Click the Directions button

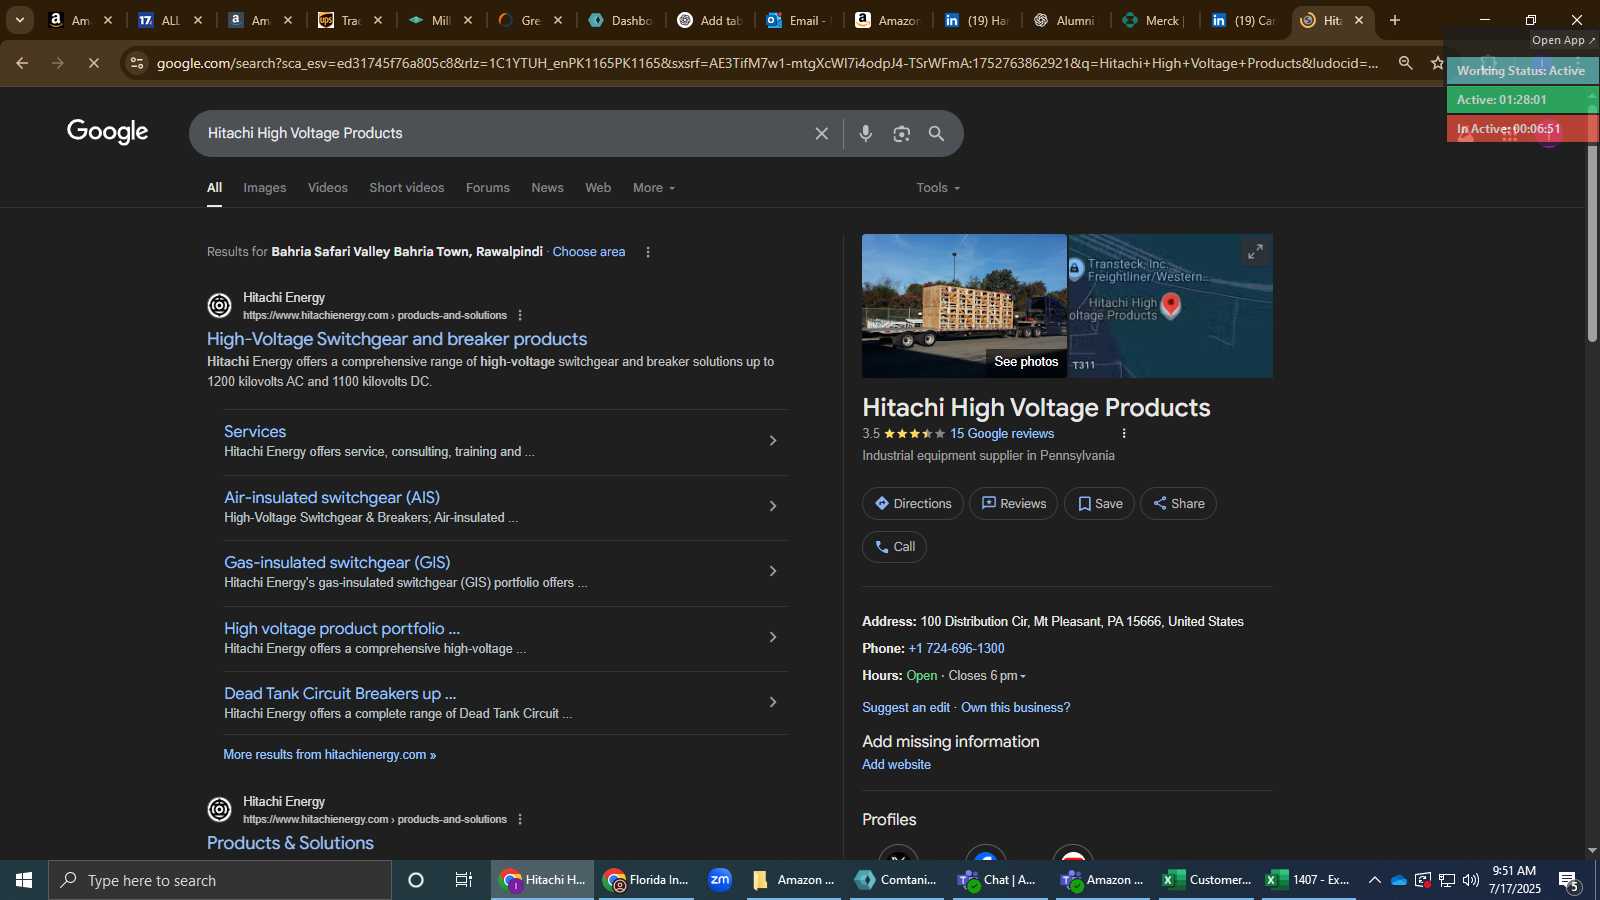(913, 504)
